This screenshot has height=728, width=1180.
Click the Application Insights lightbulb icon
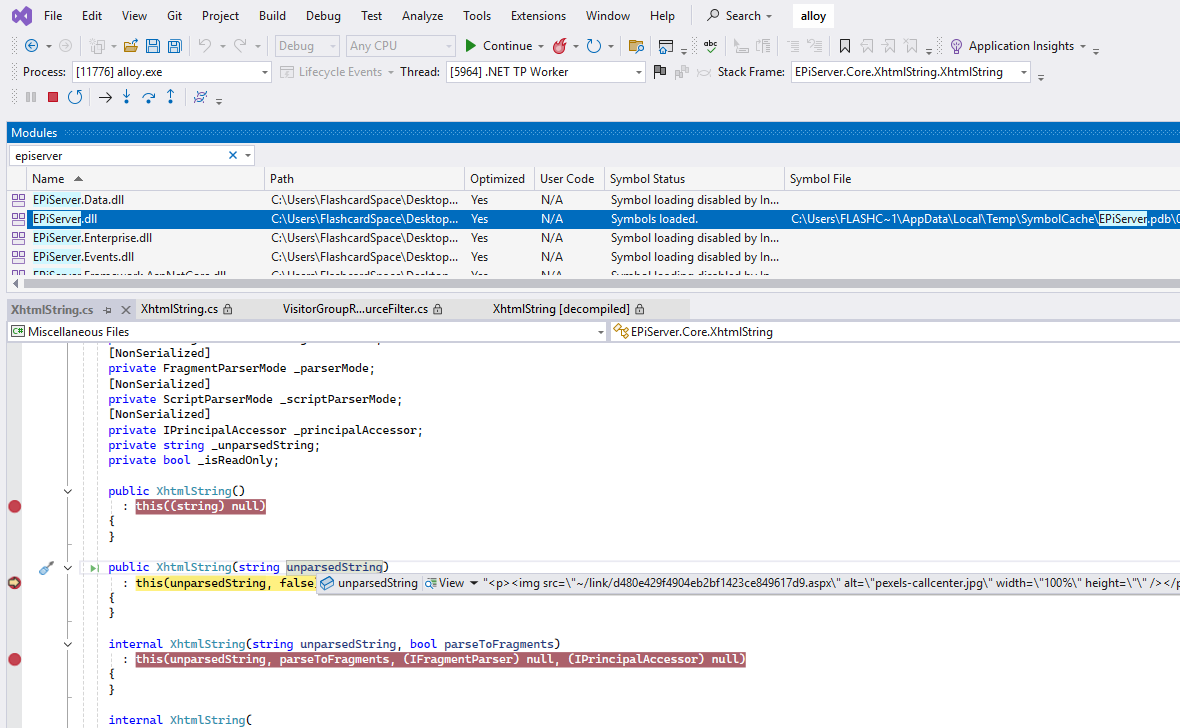[x=956, y=46]
